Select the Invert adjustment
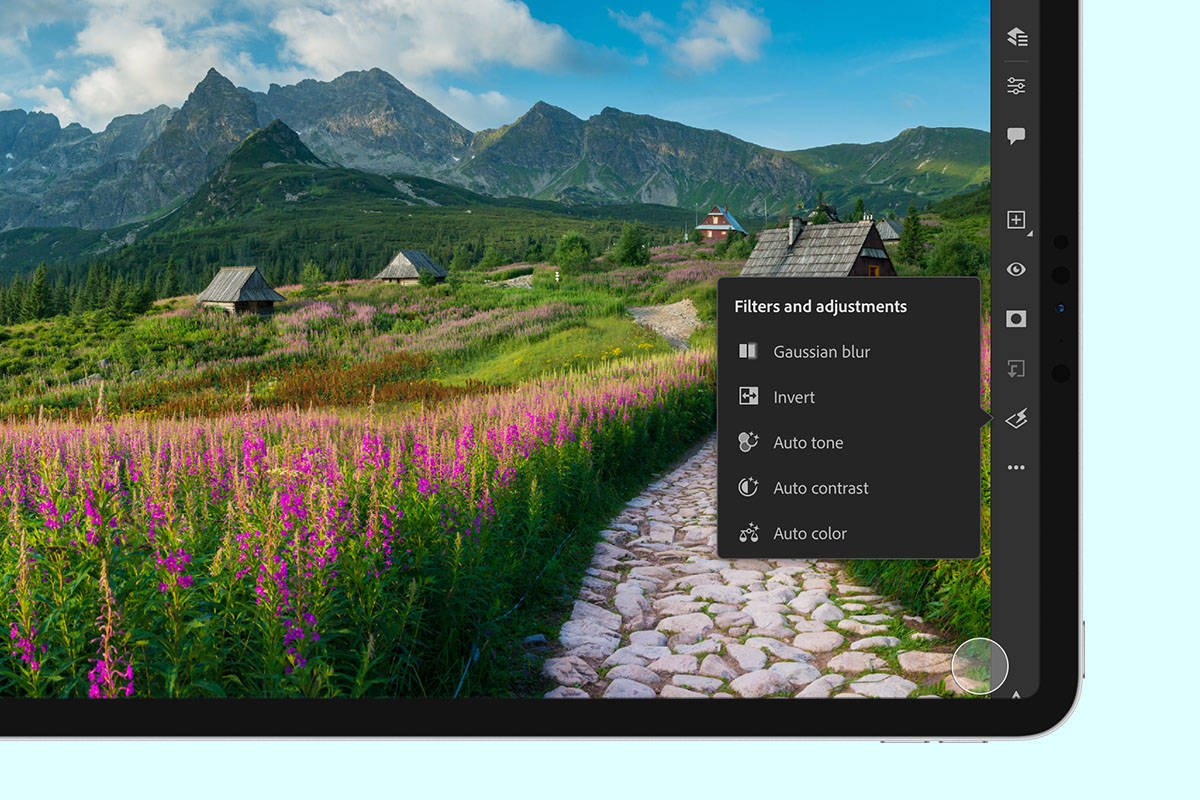 click(x=848, y=397)
